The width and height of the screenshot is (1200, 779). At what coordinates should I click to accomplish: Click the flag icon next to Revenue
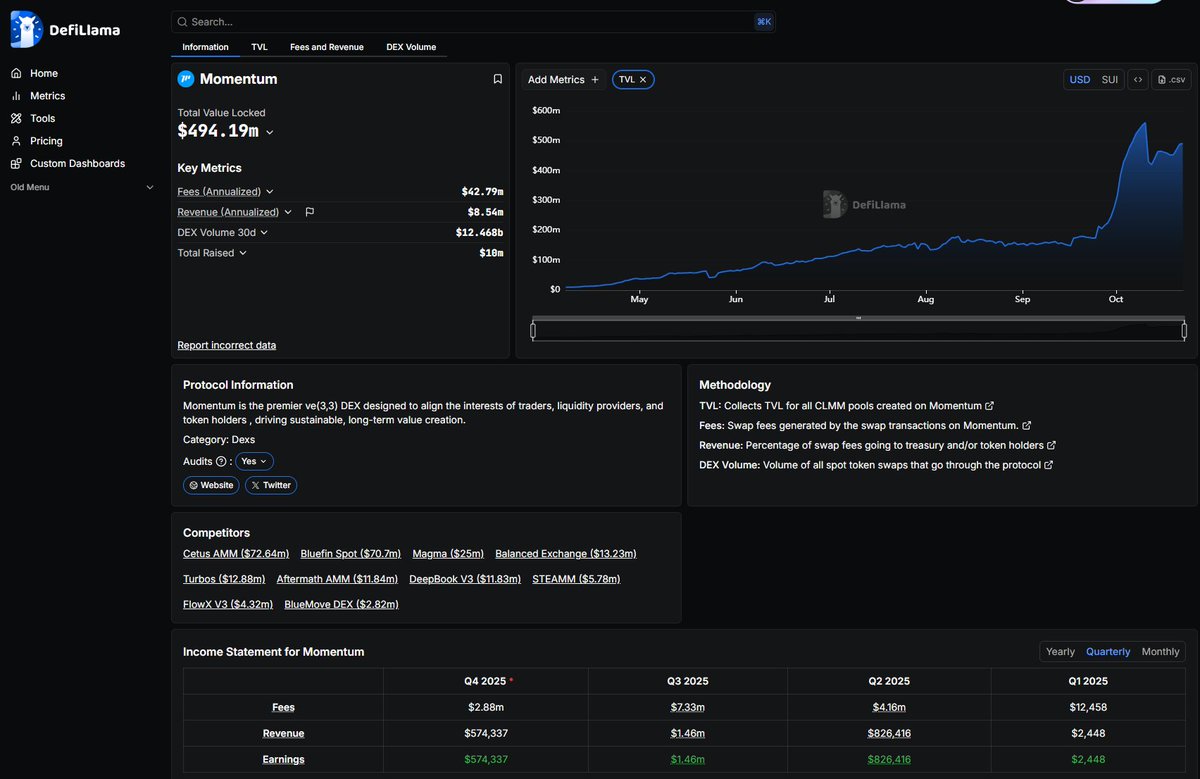point(310,212)
